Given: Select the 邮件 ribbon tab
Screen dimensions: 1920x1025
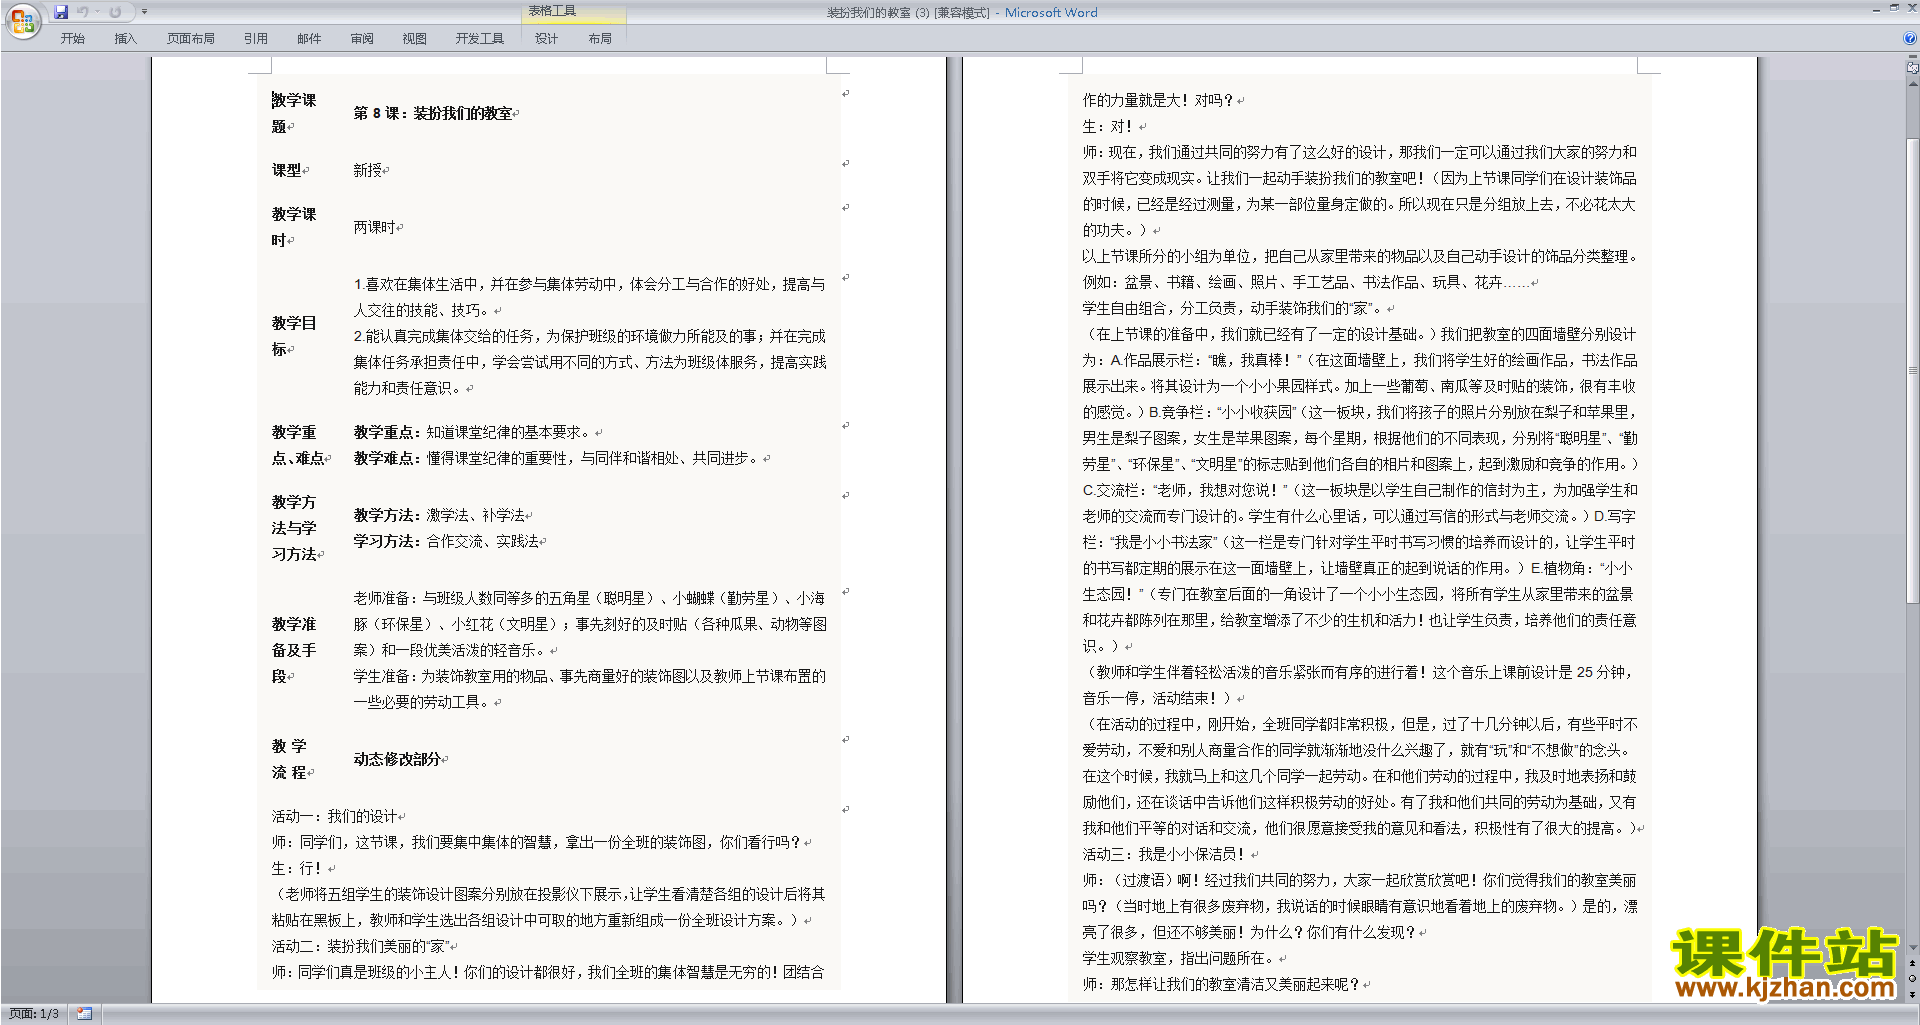Looking at the screenshot, I should tap(309, 38).
